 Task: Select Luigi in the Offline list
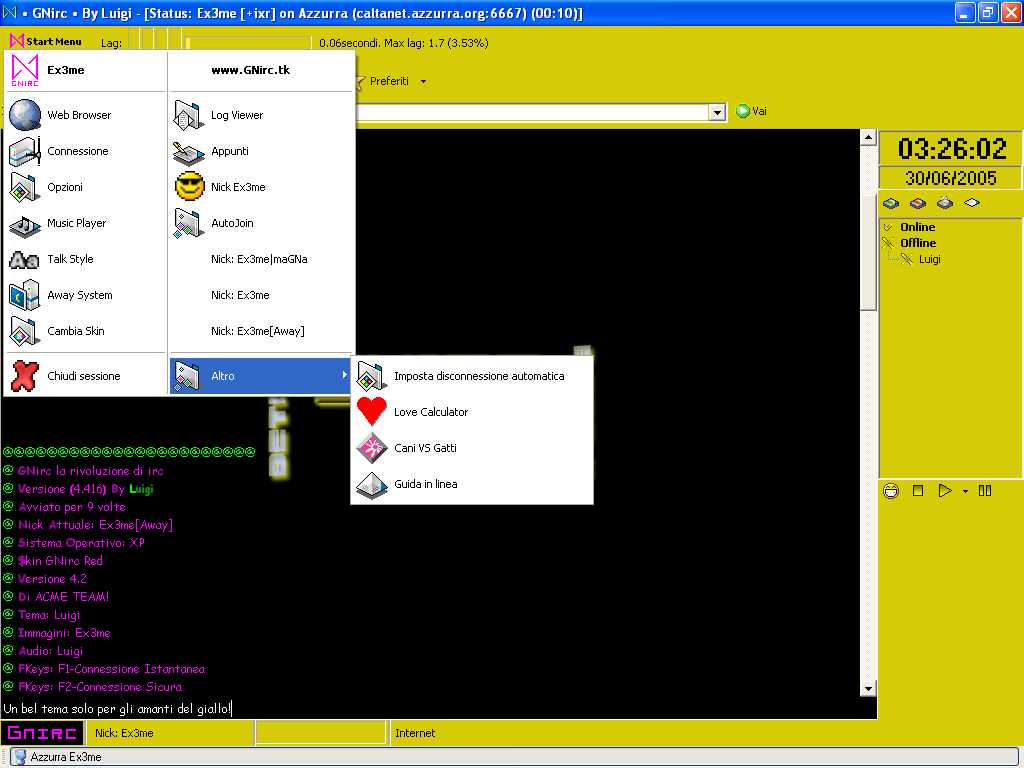click(929, 259)
